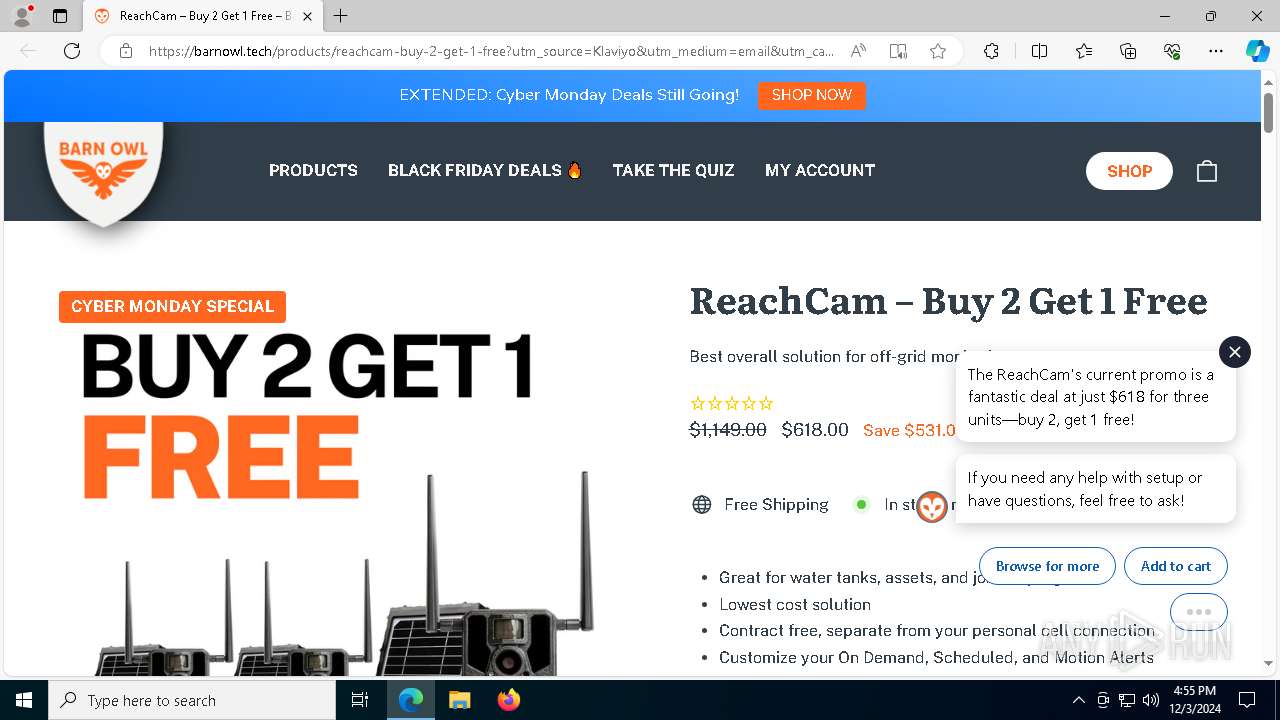This screenshot has width=1280, height=720.
Task: Open the browser Extensions puzzle icon
Action: 991,51
